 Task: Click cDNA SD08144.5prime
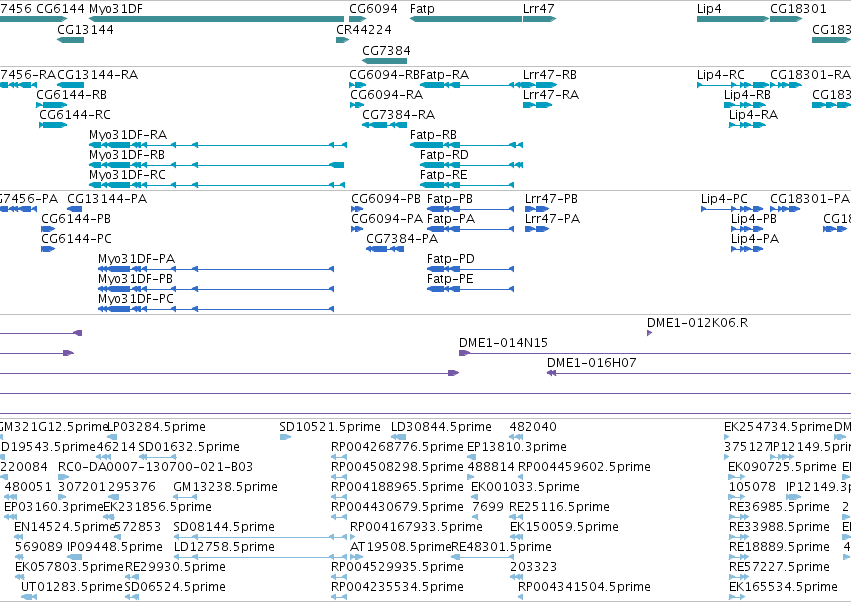260,537
